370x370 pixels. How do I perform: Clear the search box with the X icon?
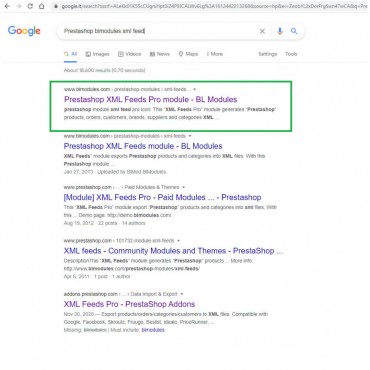pos(262,31)
